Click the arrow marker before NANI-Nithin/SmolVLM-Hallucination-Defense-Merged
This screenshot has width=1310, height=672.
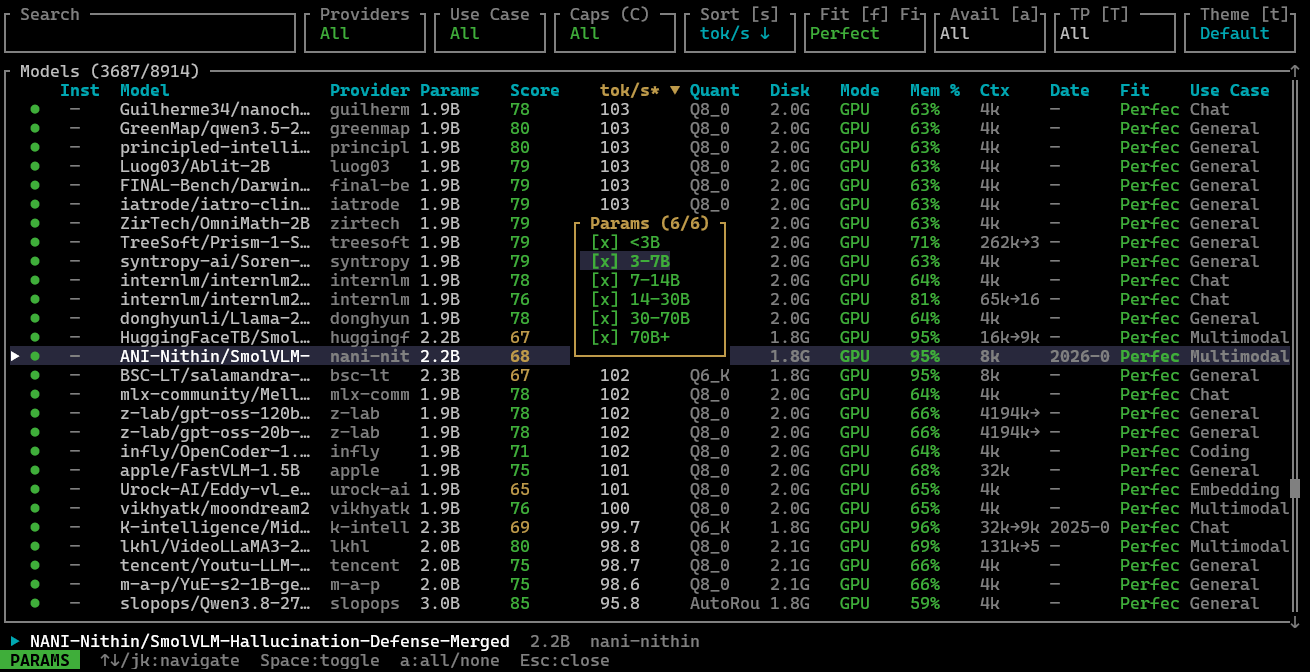[x=15, y=641]
